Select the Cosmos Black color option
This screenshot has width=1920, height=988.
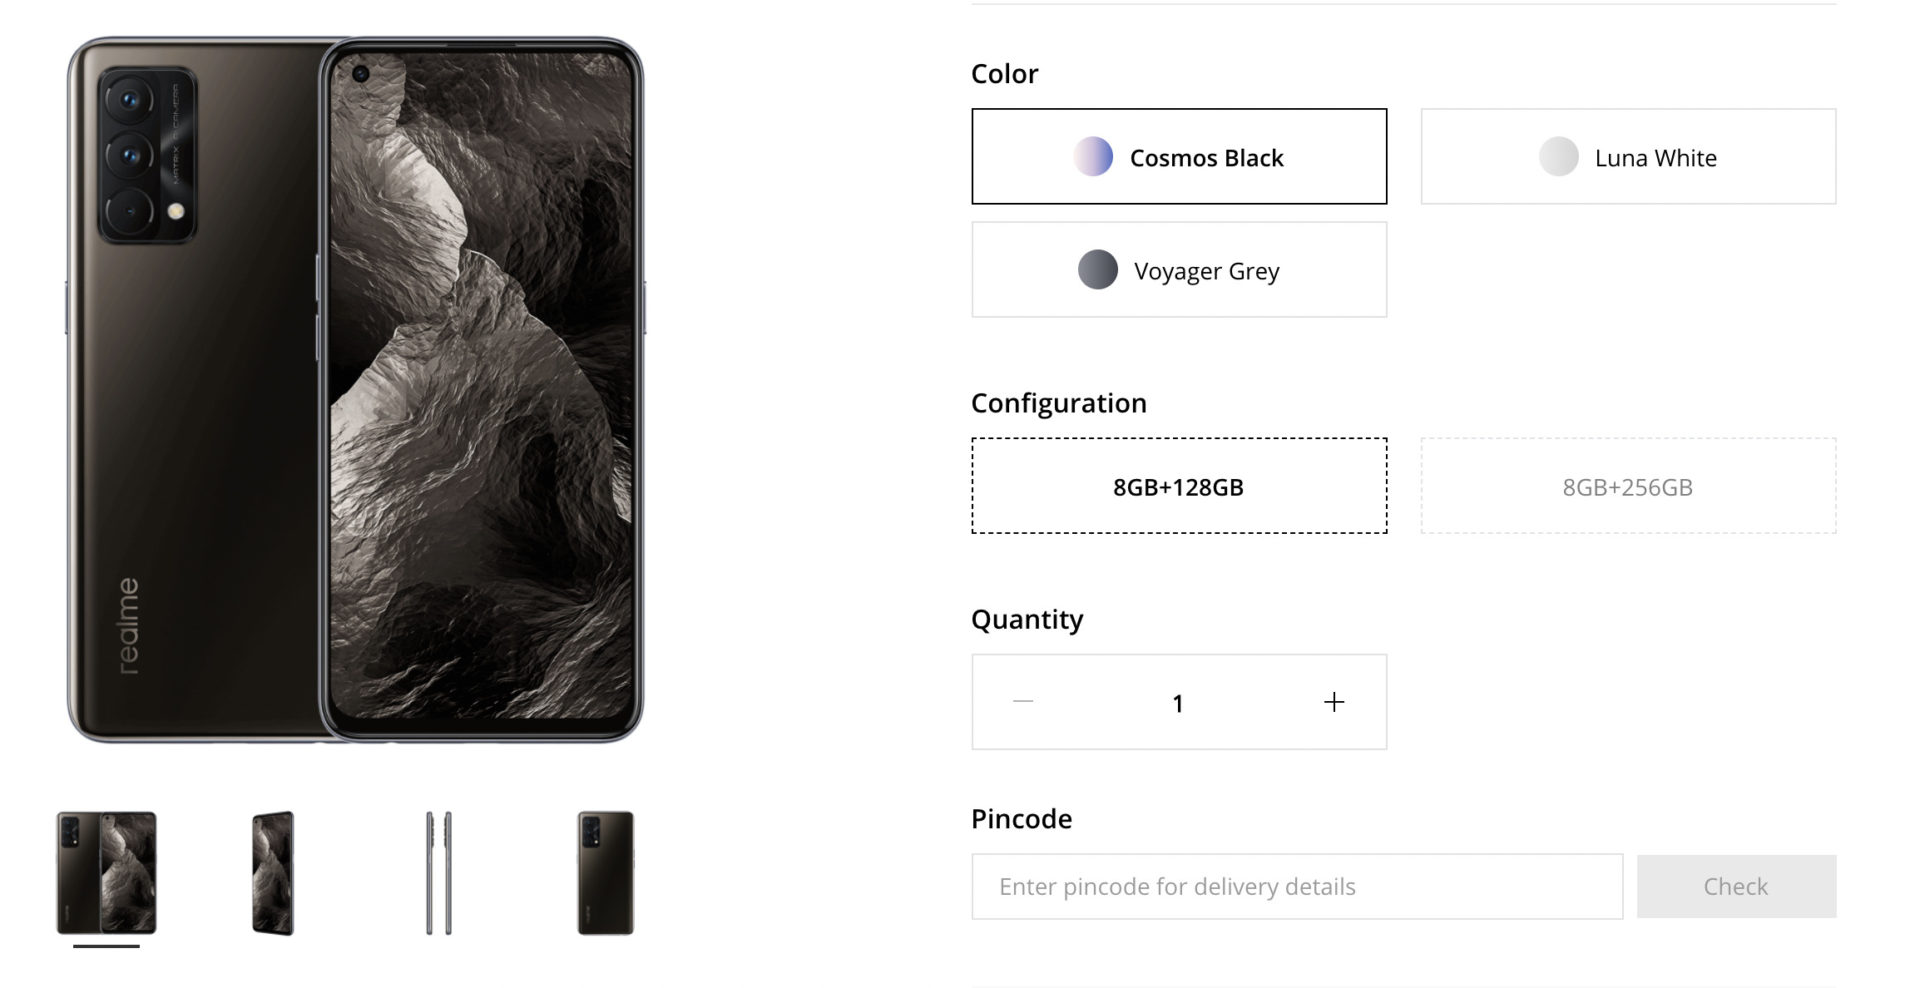[1179, 157]
